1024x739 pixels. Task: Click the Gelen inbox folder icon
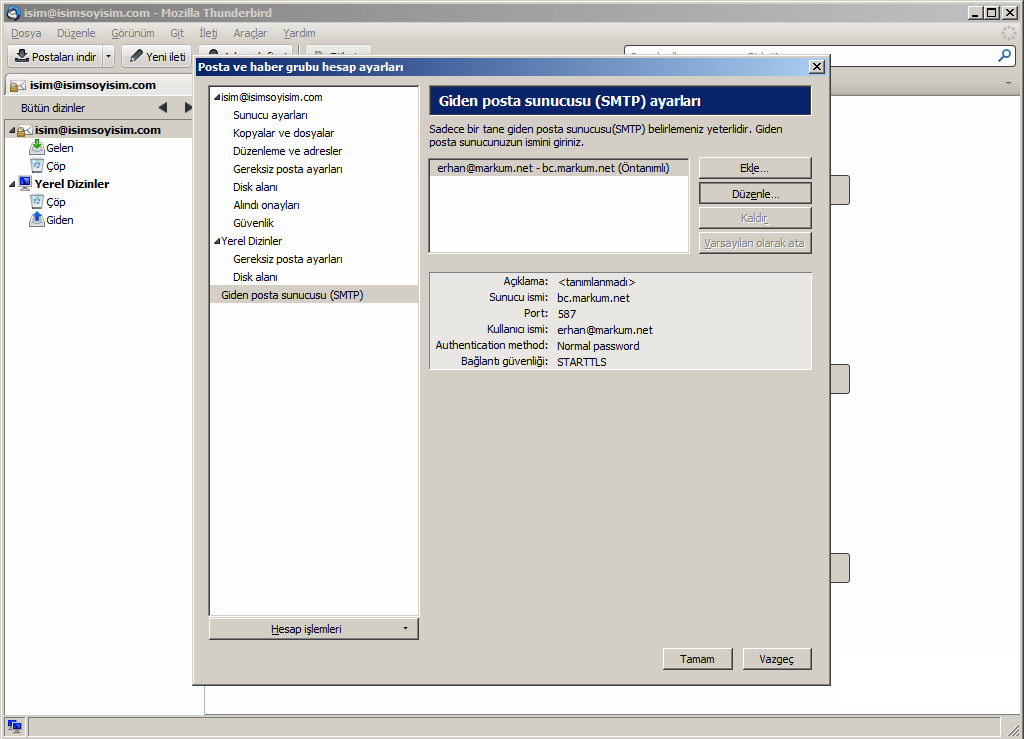[37, 148]
